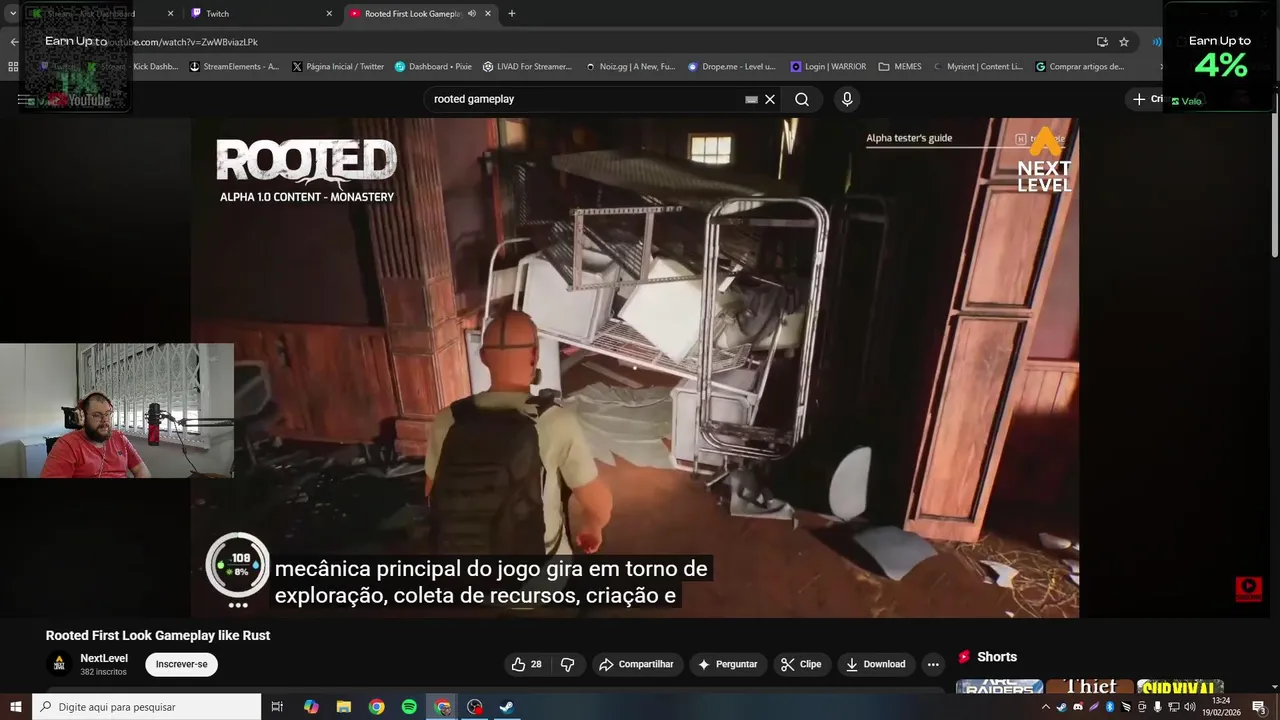This screenshot has width=1280, height=720.
Task: Close the Rooted First Look Gameplay tab
Action: (x=488, y=14)
